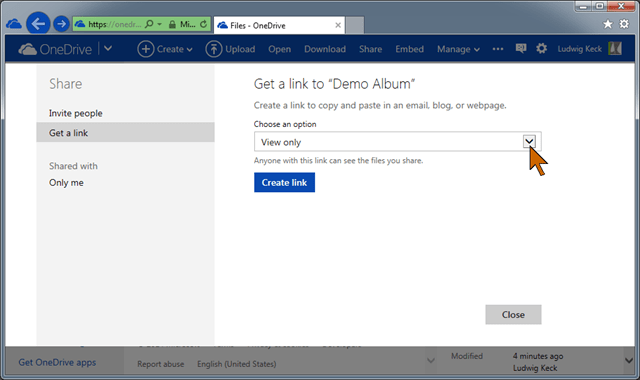Open browser Tools gear icon
Screen dimensions: 640x380
click(624, 24)
